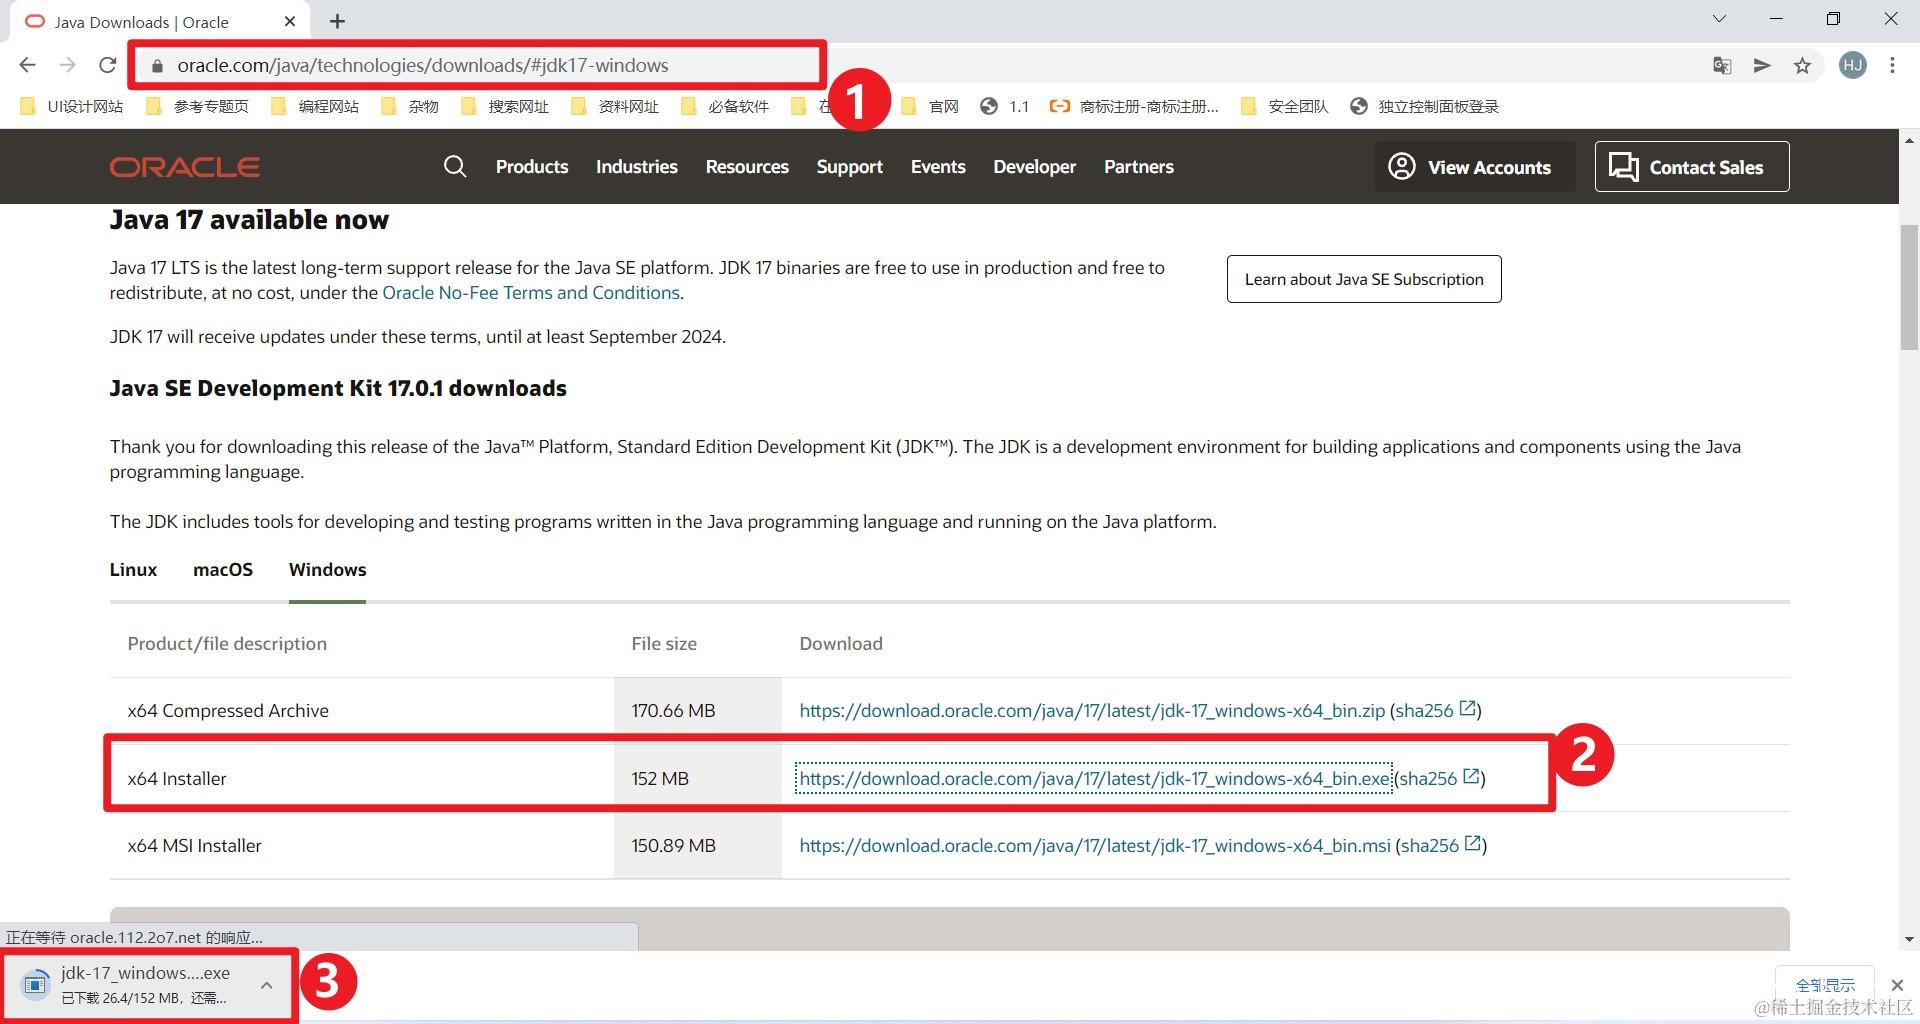
Task: Open the 官网 bookmark folder
Action: [x=930, y=106]
